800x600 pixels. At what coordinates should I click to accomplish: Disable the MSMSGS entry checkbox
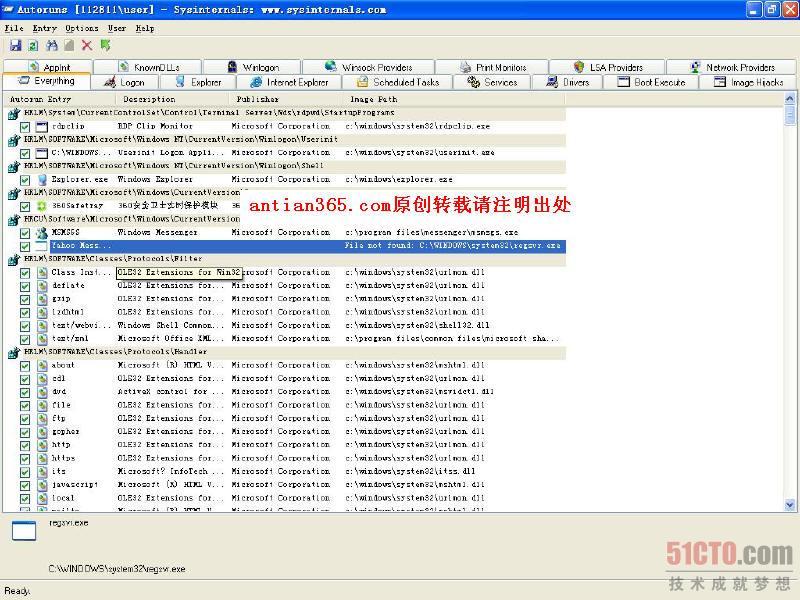click(x=24, y=233)
